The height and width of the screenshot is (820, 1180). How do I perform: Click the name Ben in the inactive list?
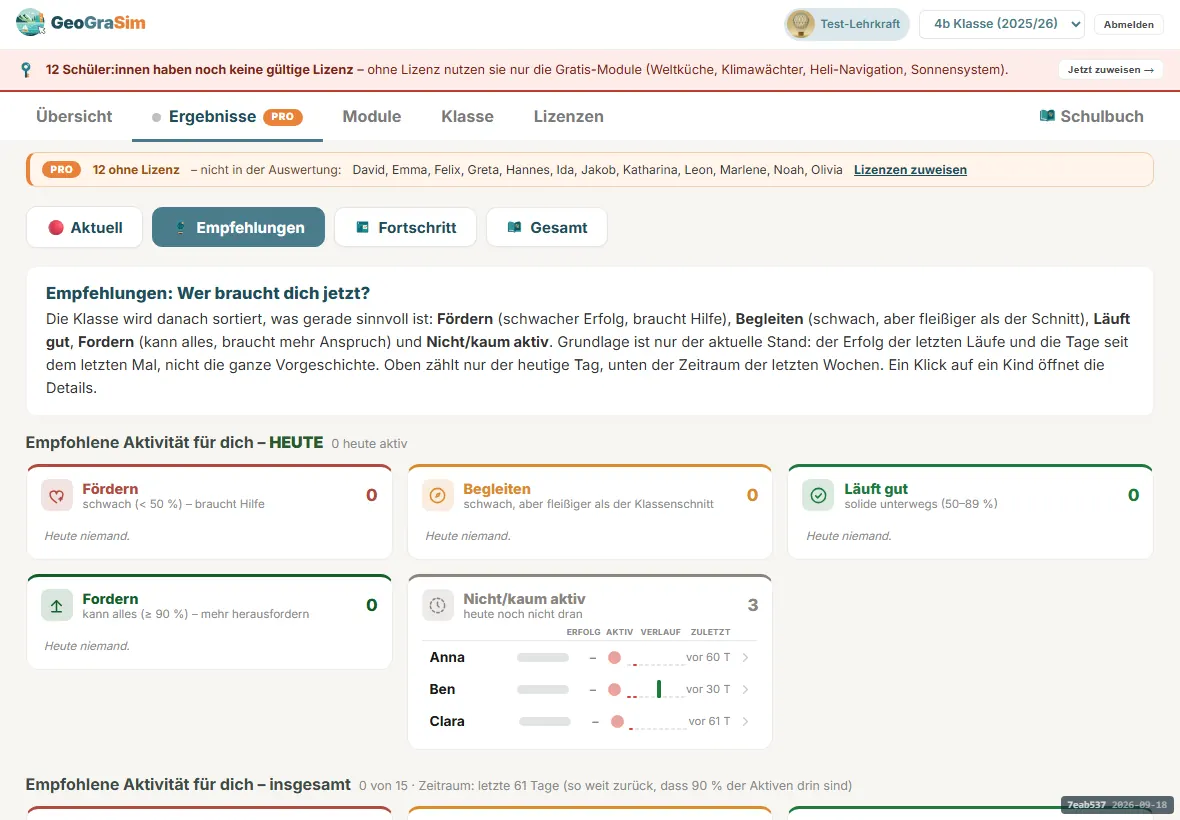(x=442, y=690)
